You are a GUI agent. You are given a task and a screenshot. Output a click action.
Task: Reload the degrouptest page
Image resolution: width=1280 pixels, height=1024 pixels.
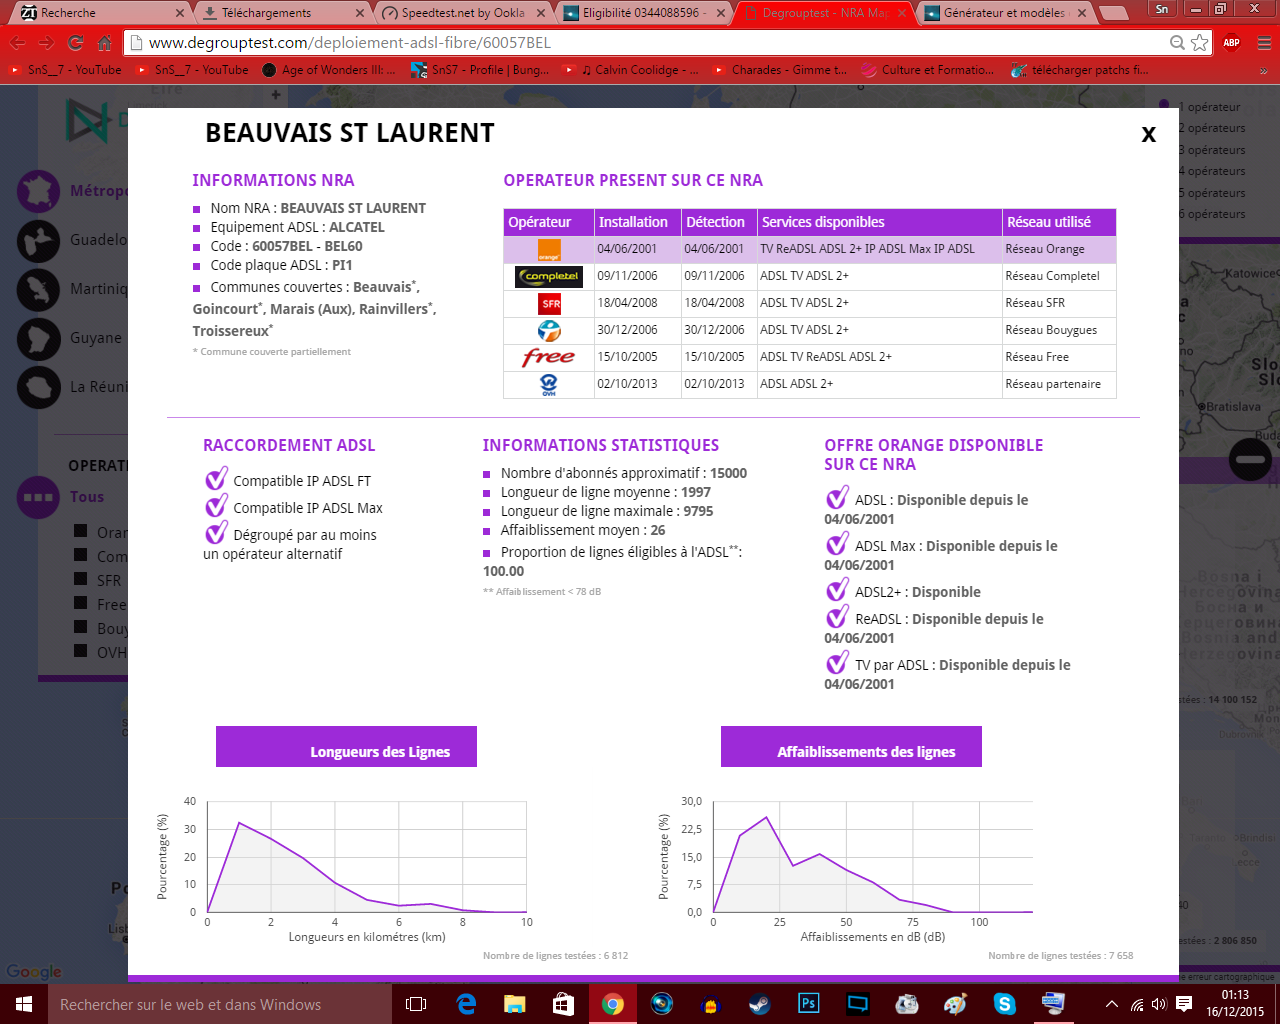[76, 43]
